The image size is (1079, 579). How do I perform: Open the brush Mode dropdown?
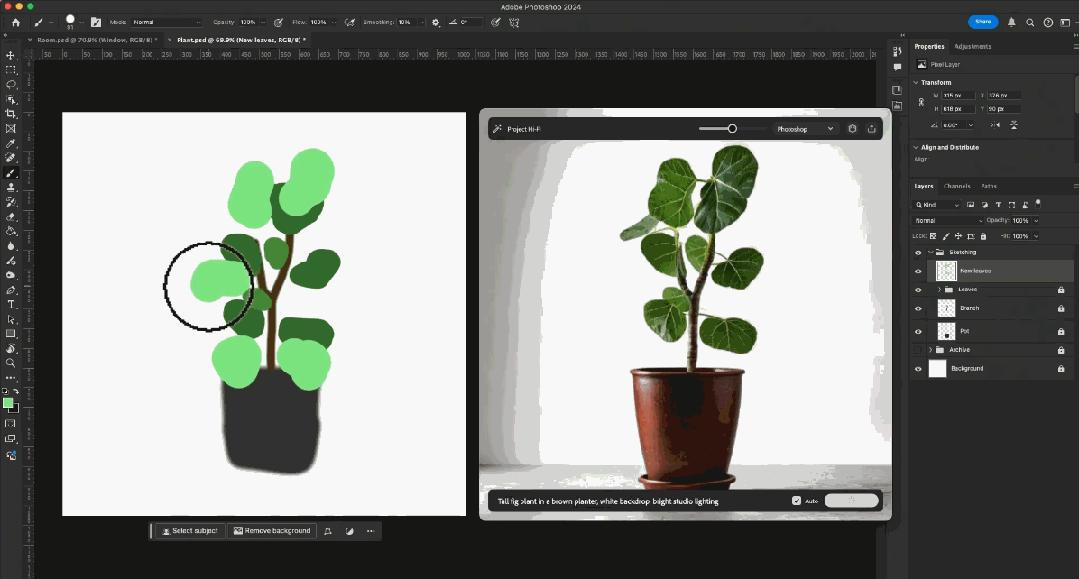point(165,22)
